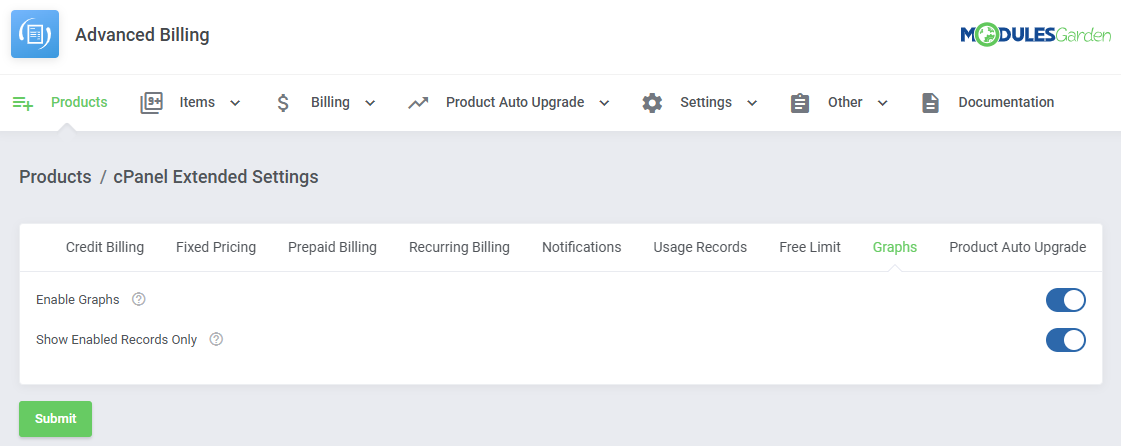Open the Product Auto Upgrade nav label
This screenshot has height=446, width=1121.
coord(515,102)
